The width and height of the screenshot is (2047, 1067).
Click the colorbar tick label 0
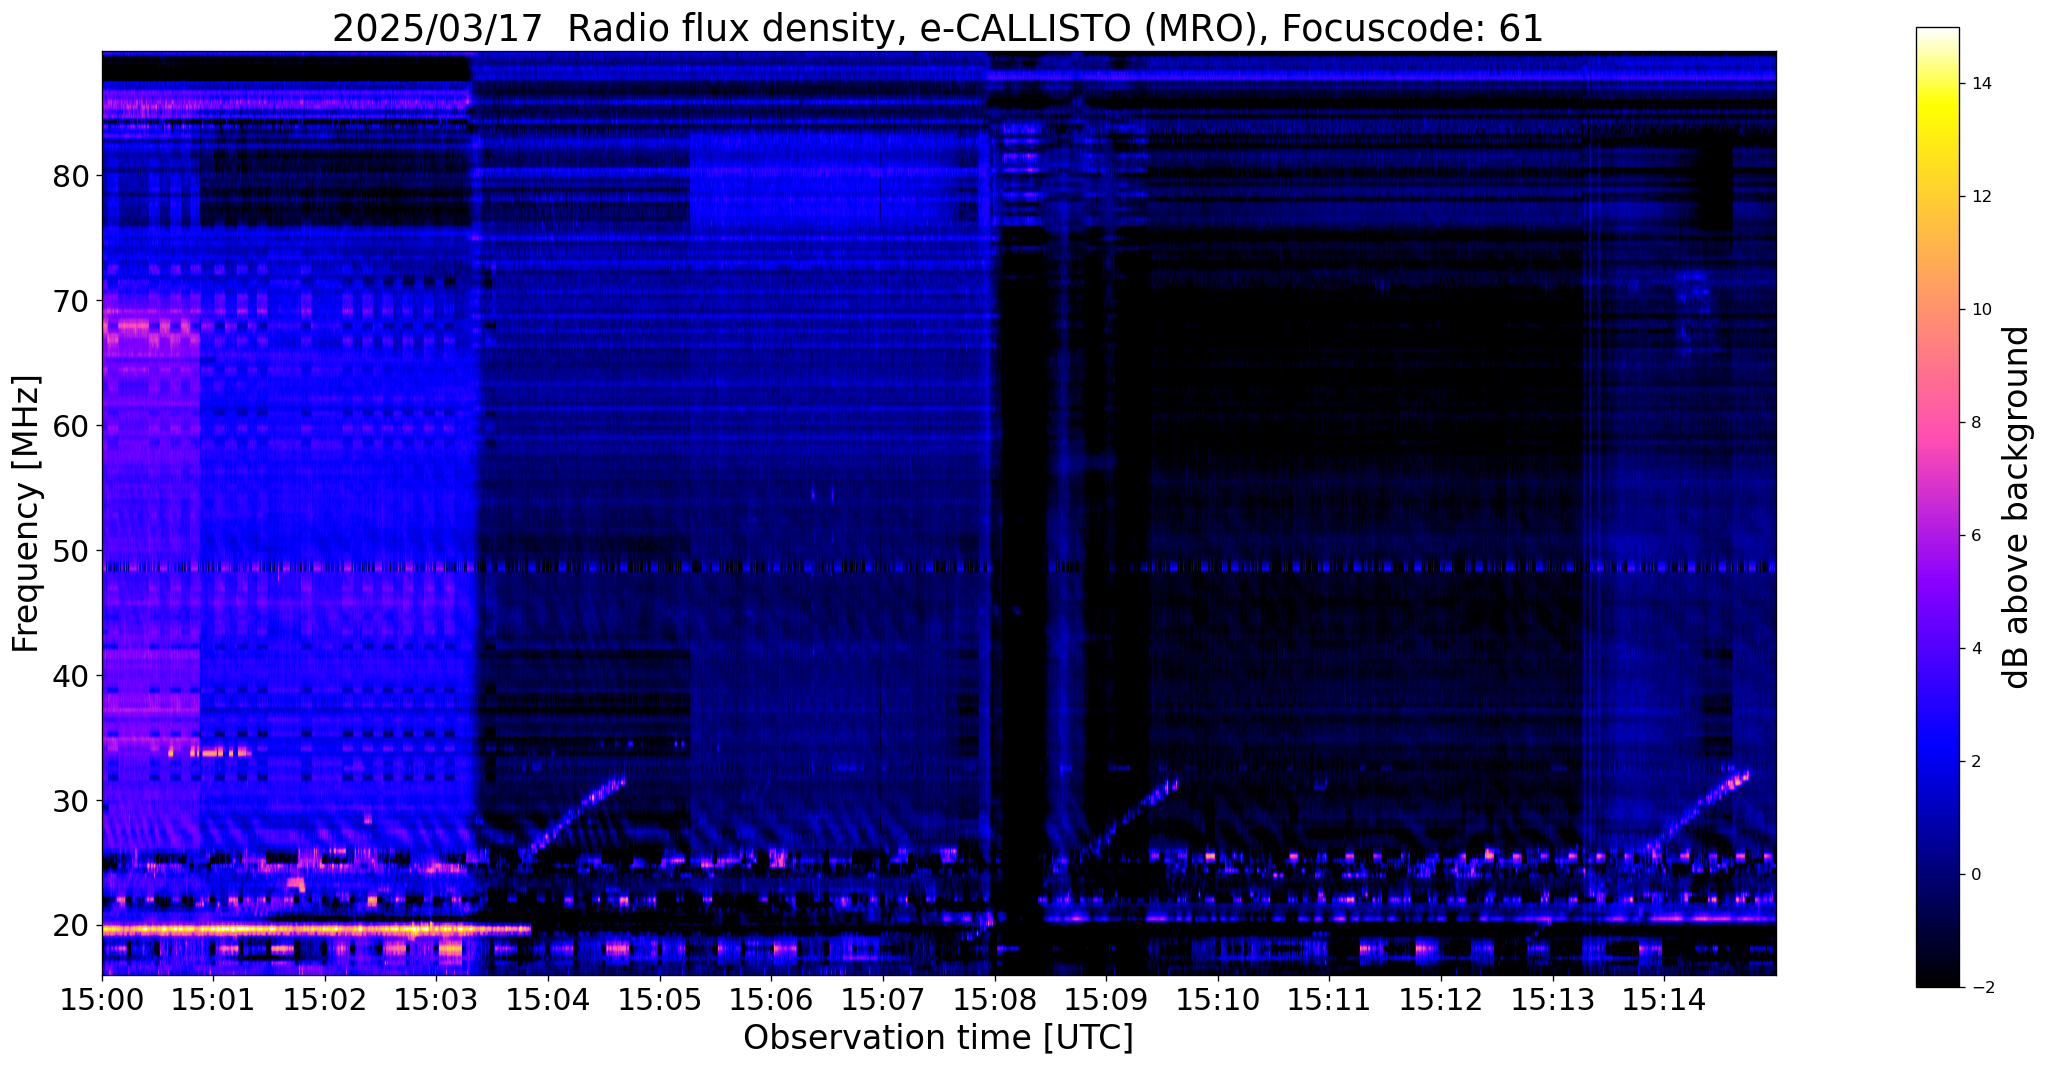click(x=1976, y=875)
